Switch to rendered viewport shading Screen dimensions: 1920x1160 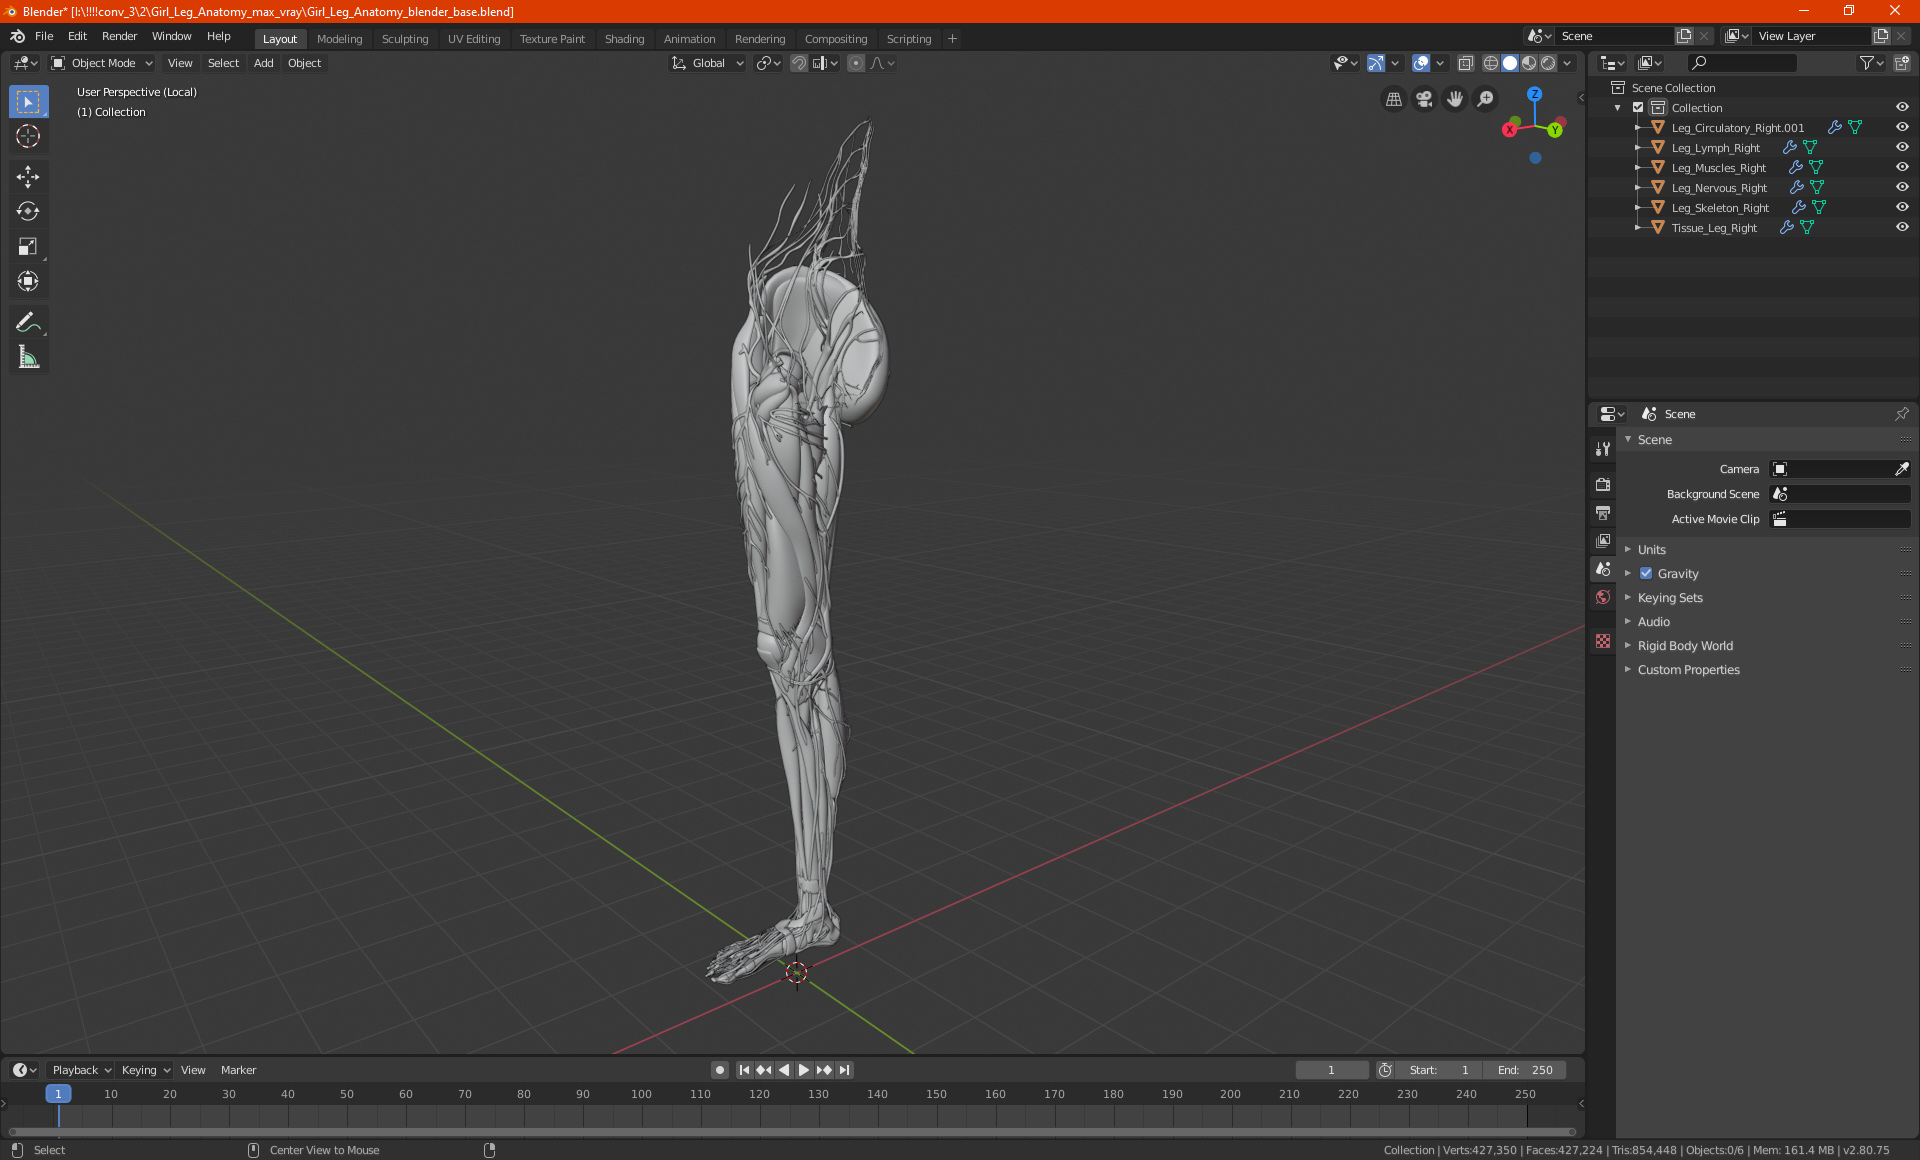(1548, 63)
